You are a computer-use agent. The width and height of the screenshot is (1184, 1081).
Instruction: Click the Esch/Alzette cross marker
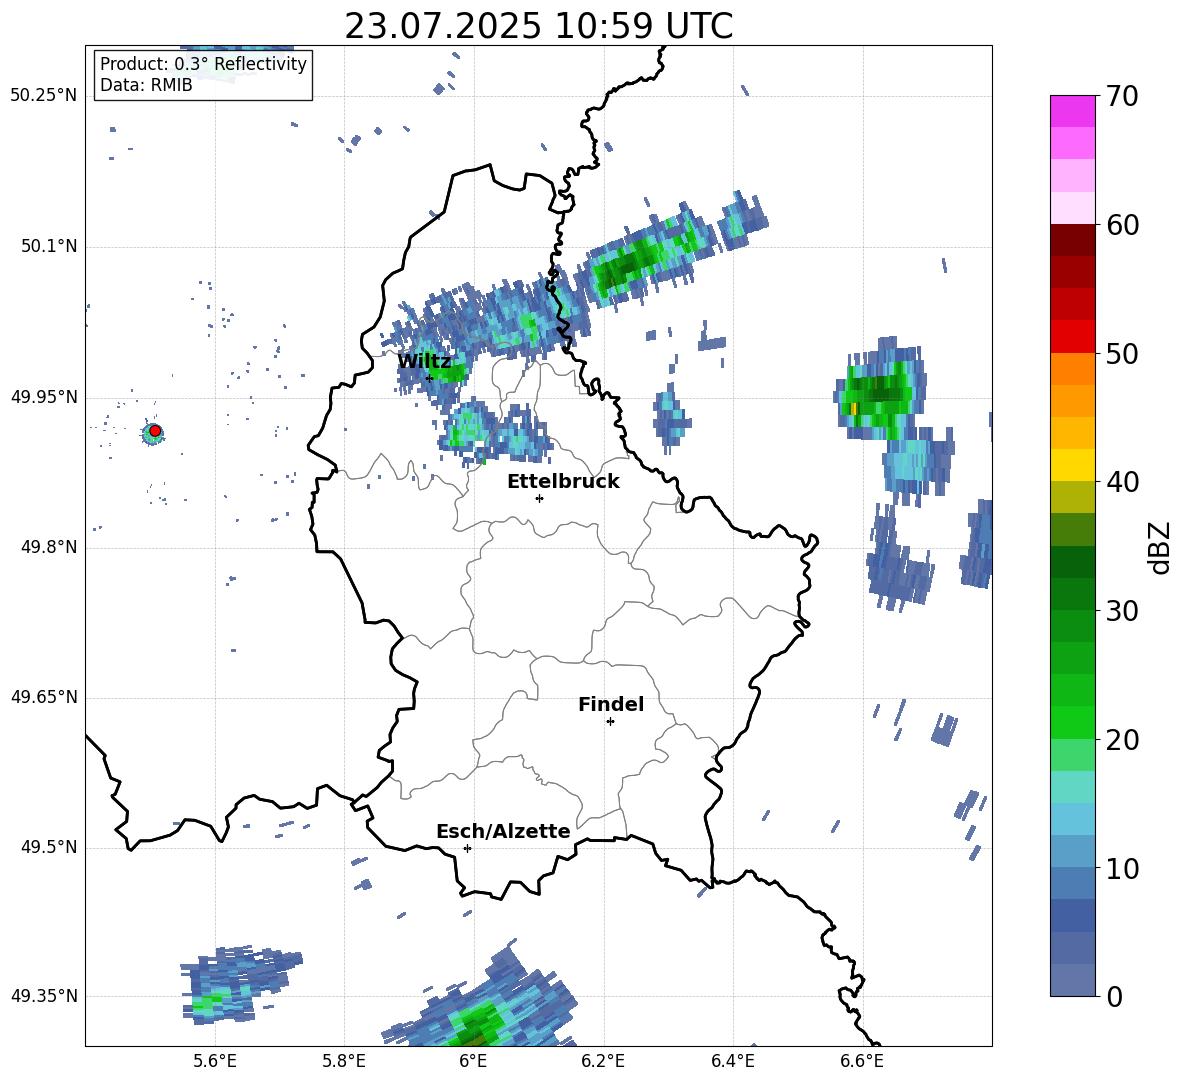click(467, 848)
